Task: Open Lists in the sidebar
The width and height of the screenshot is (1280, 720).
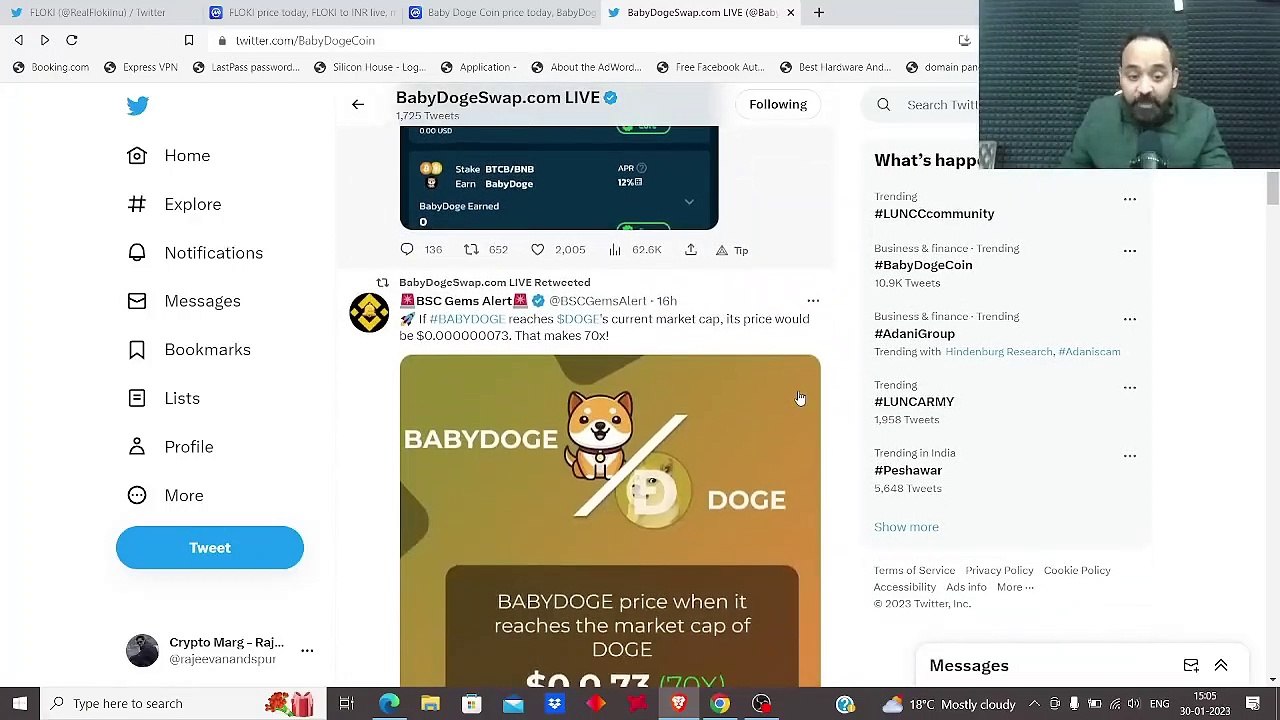Action: [164, 398]
